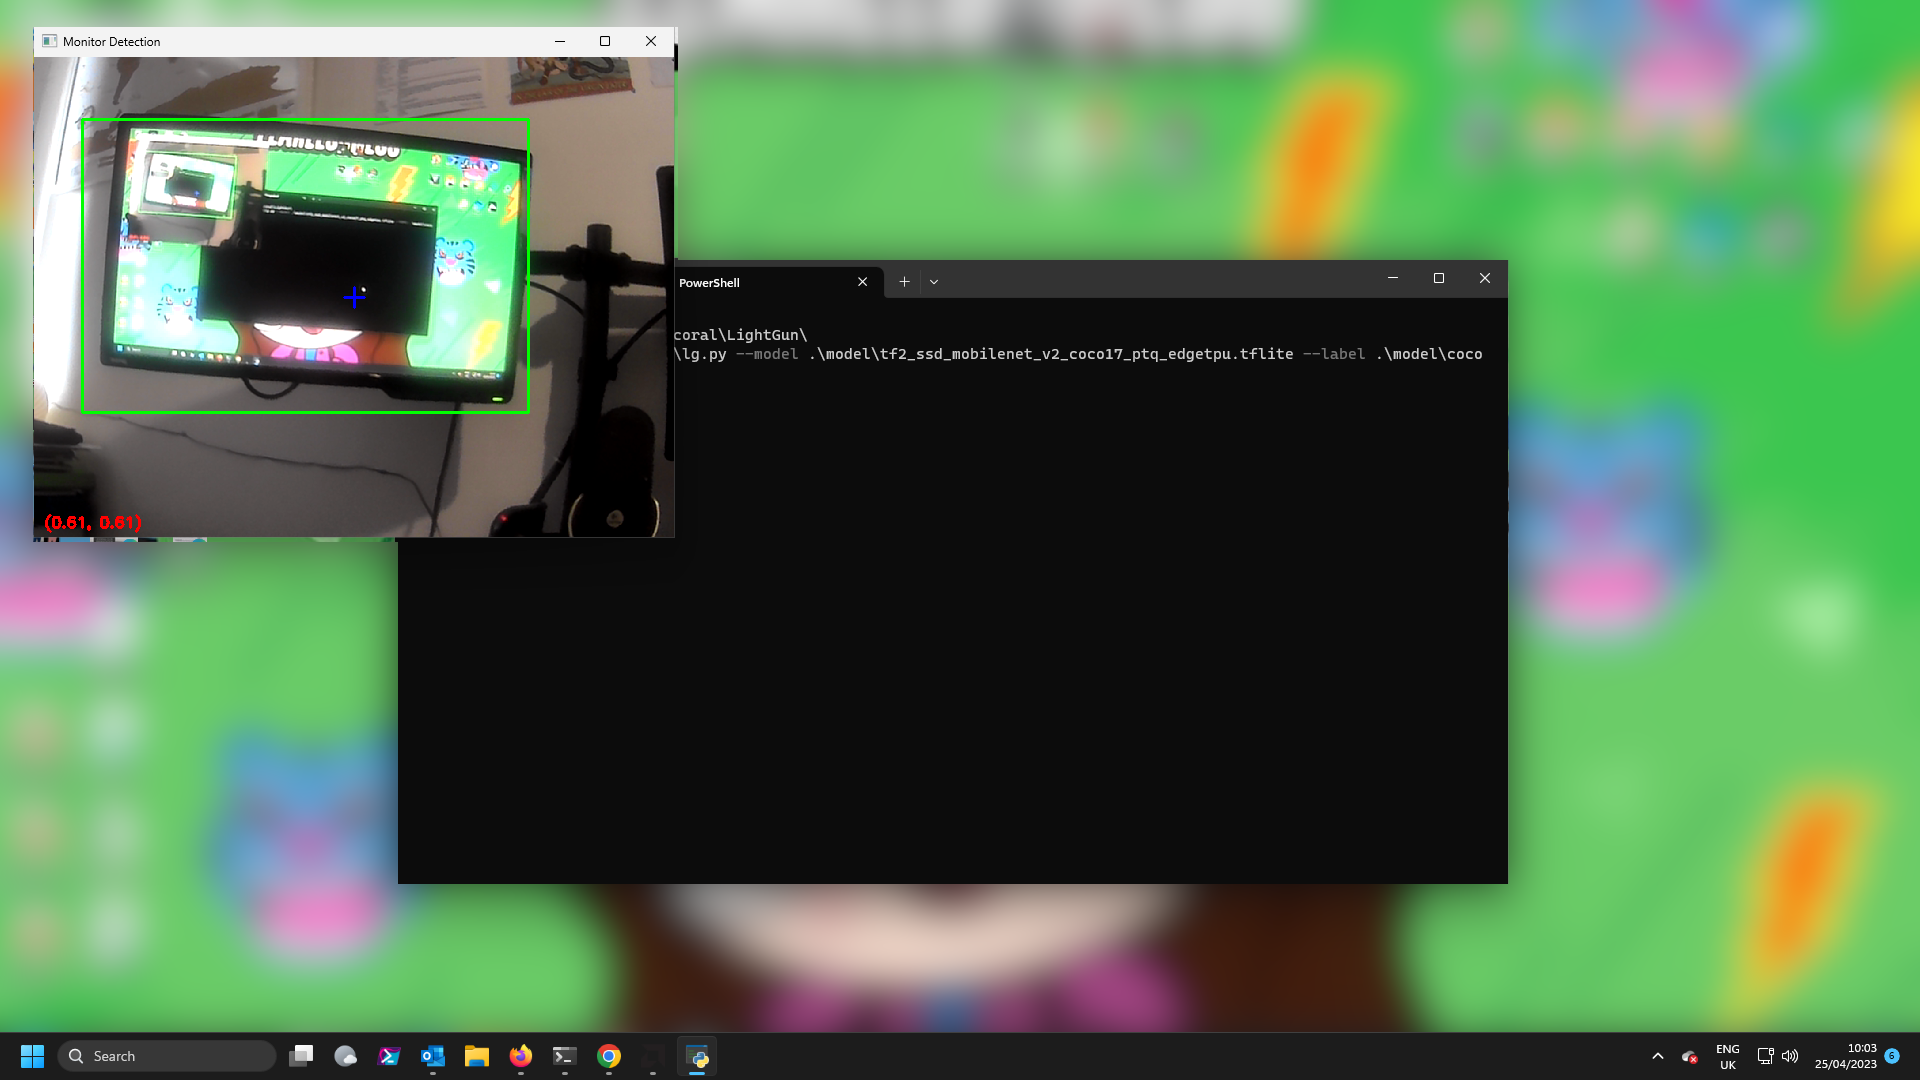
Task: Toggle the Windows notification panel
Action: pyautogui.click(x=1895, y=1055)
